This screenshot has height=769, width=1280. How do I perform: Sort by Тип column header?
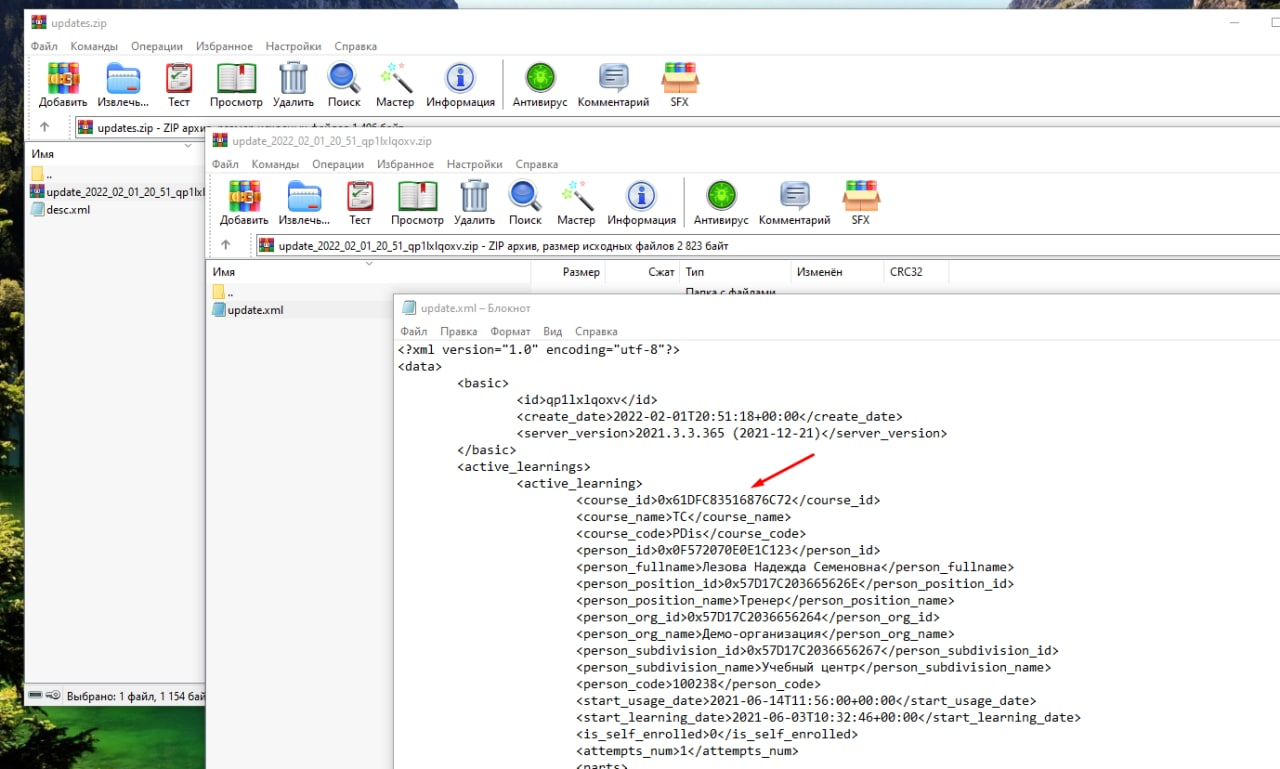point(733,272)
